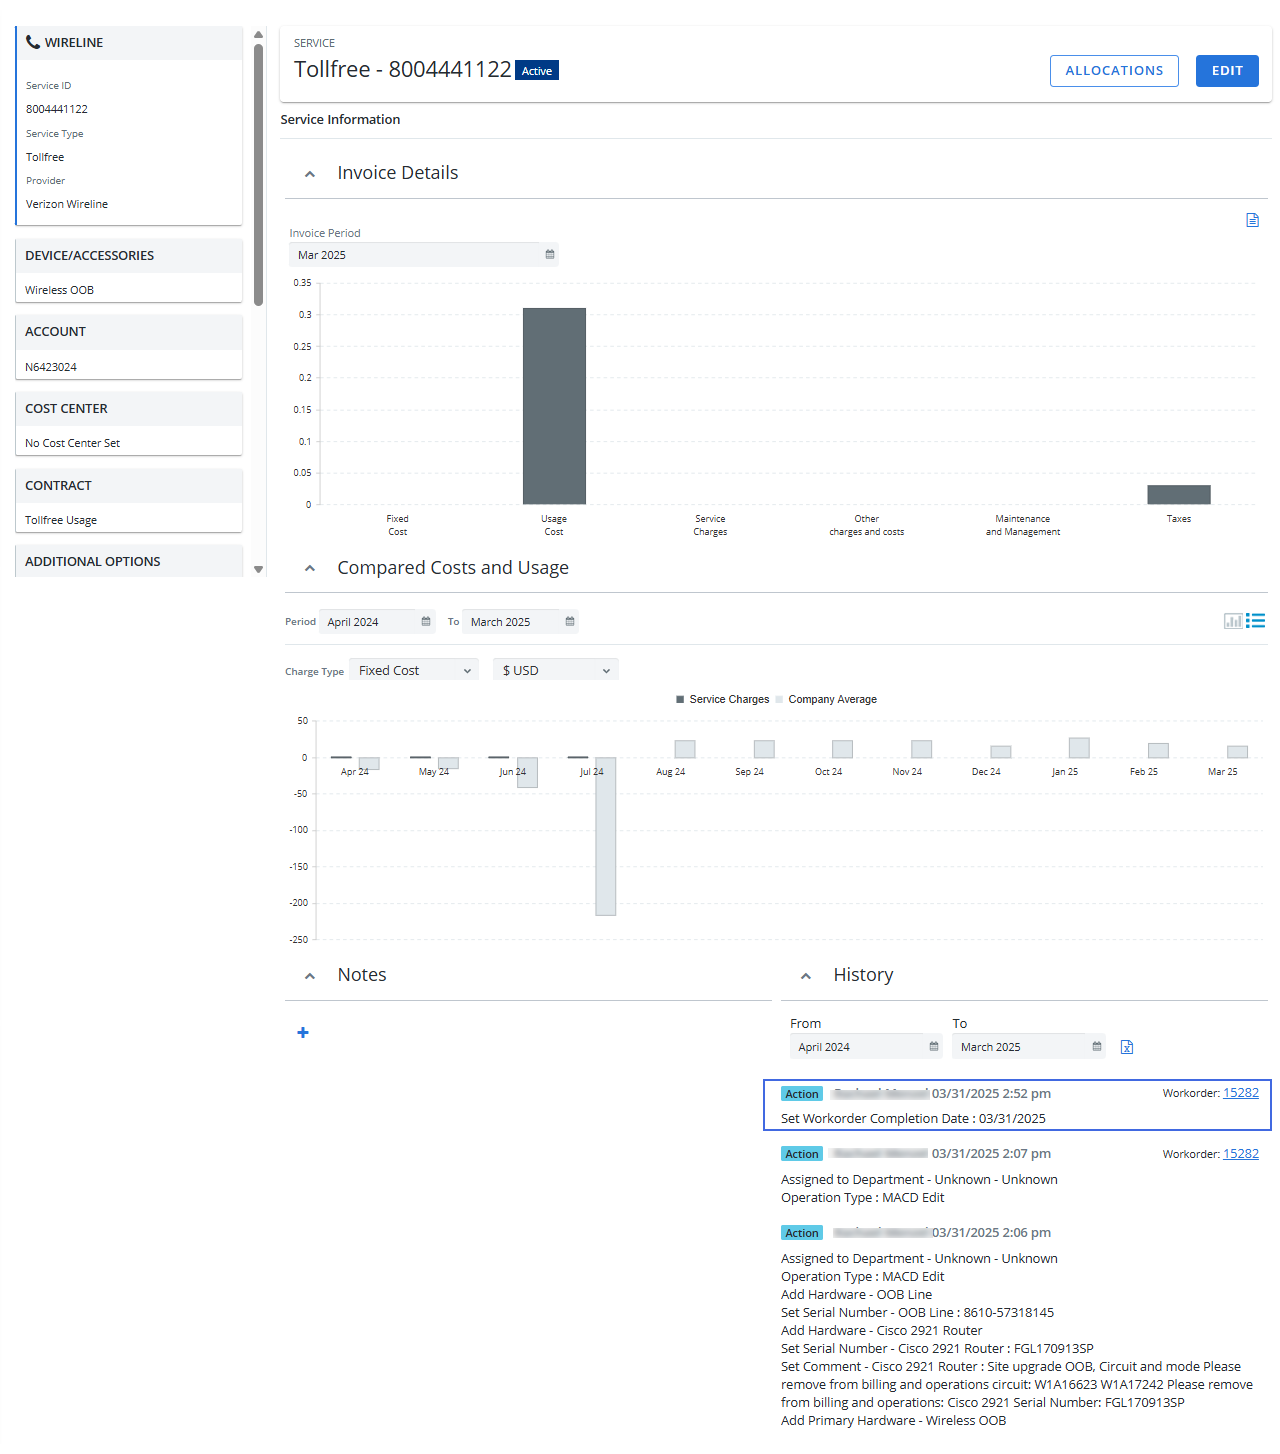Screen dimensions: 1280x1454
Task: Select the Wireless OOB device item
Action: tap(60, 290)
